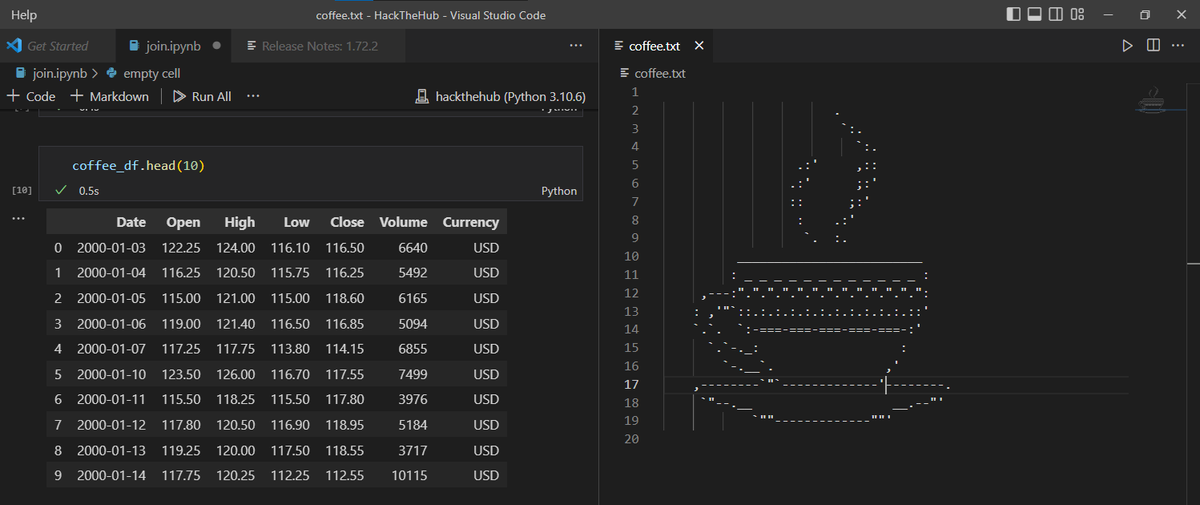The height and width of the screenshot is (505, 1200).
Task: Open notebook toolbar overflow next to Run All
Action: (253, 97)
